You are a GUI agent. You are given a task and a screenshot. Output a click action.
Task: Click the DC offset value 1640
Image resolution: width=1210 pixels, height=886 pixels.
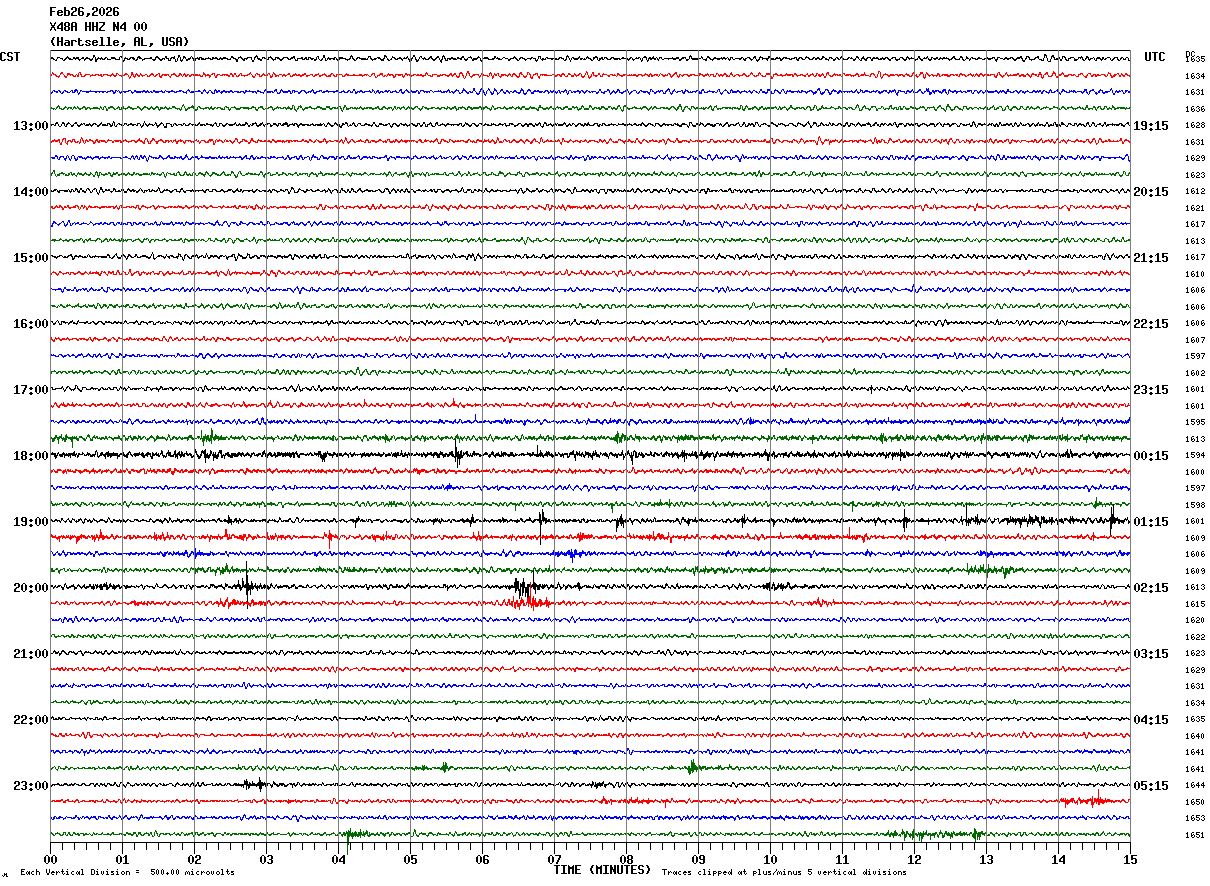pos(1194,736)
